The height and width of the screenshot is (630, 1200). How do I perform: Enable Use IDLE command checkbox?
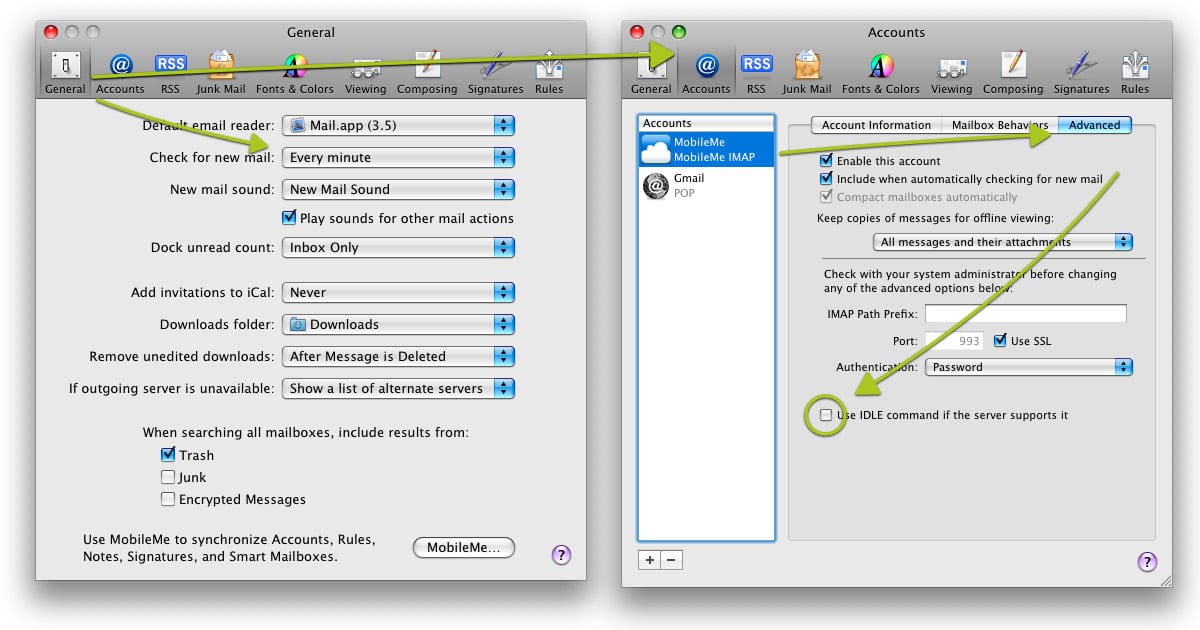pos(826,415)
